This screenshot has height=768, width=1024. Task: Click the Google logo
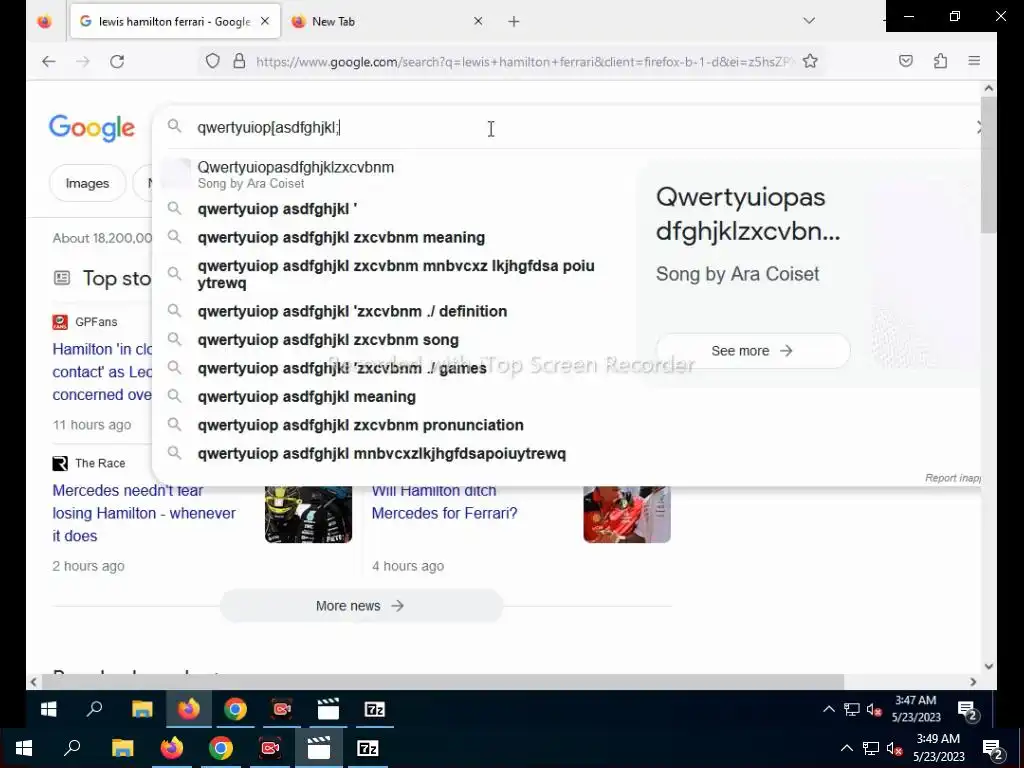(x=92, y=128)
